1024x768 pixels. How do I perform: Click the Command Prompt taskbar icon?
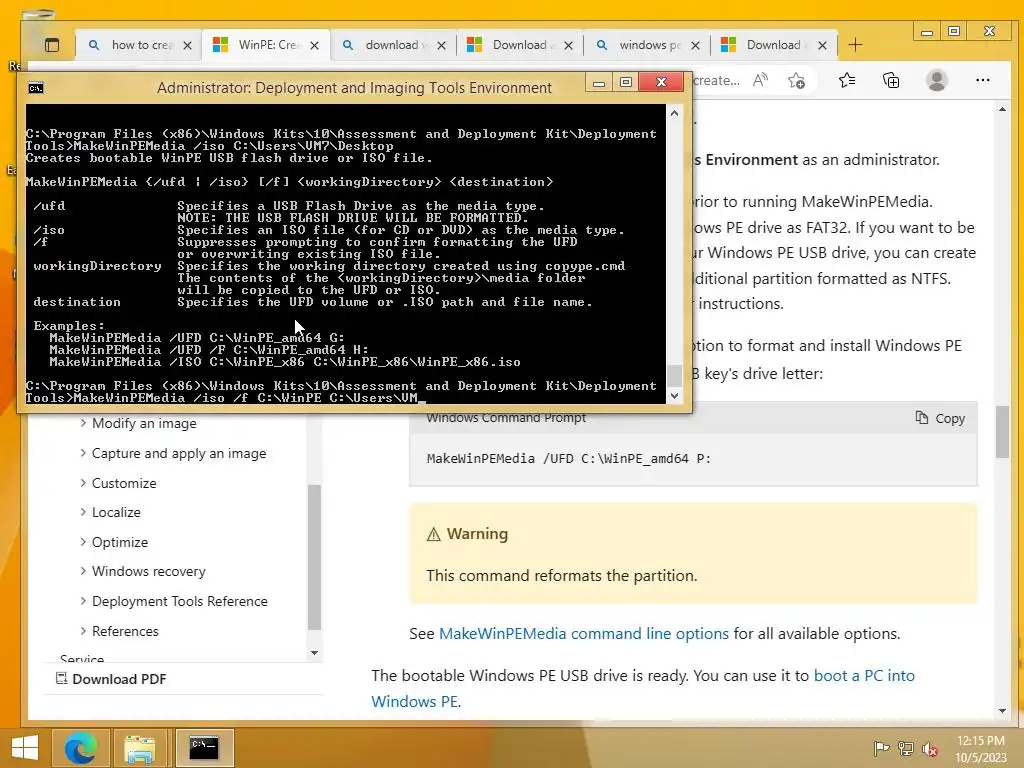[x=204, y=748]
